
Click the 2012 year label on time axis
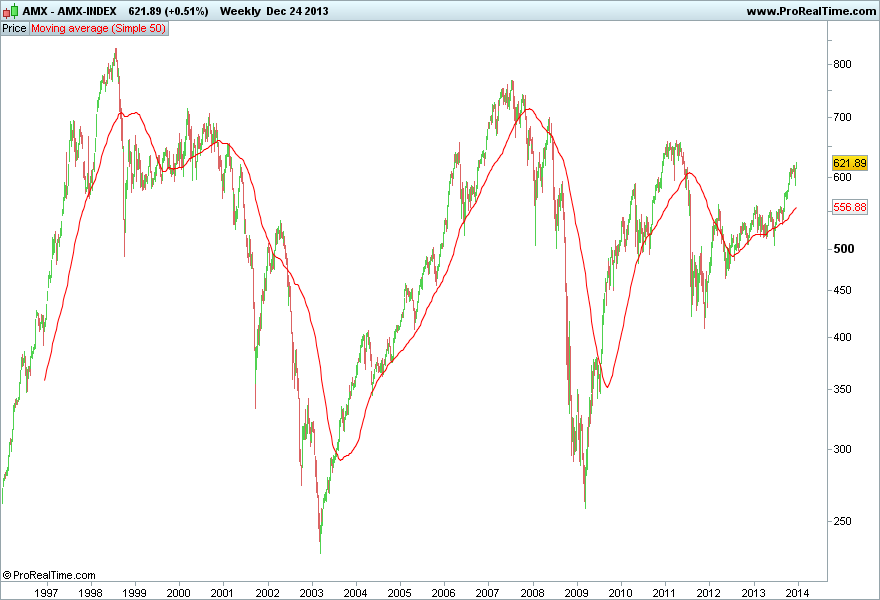pos(708,593)
